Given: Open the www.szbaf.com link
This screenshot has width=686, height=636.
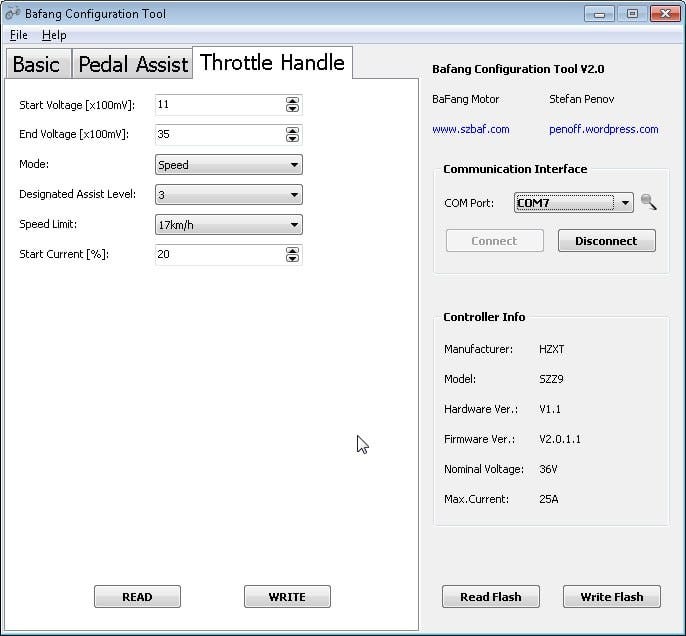Looking at the screenshot, I should coord(471,129).
